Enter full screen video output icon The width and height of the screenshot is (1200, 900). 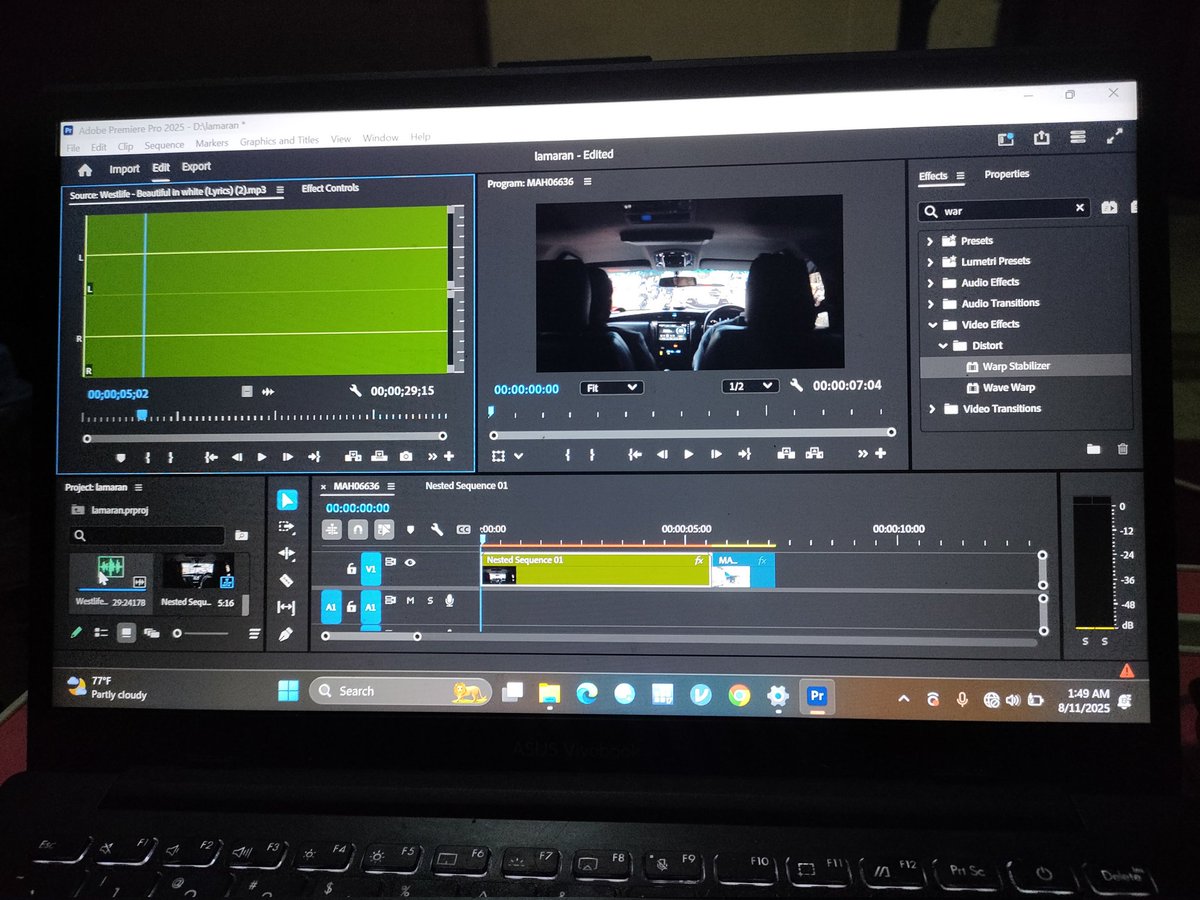pyautogui.click(x=1115, y=138)
